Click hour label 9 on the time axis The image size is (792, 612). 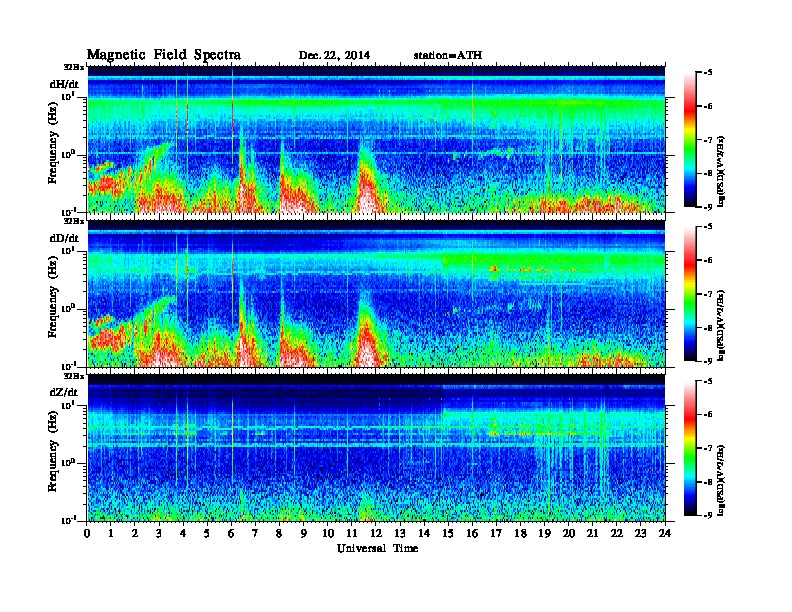304,533
